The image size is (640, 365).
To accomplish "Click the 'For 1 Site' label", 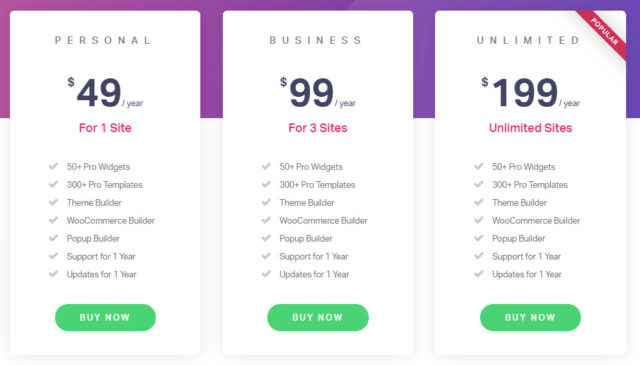I will [x=105, y=128].
